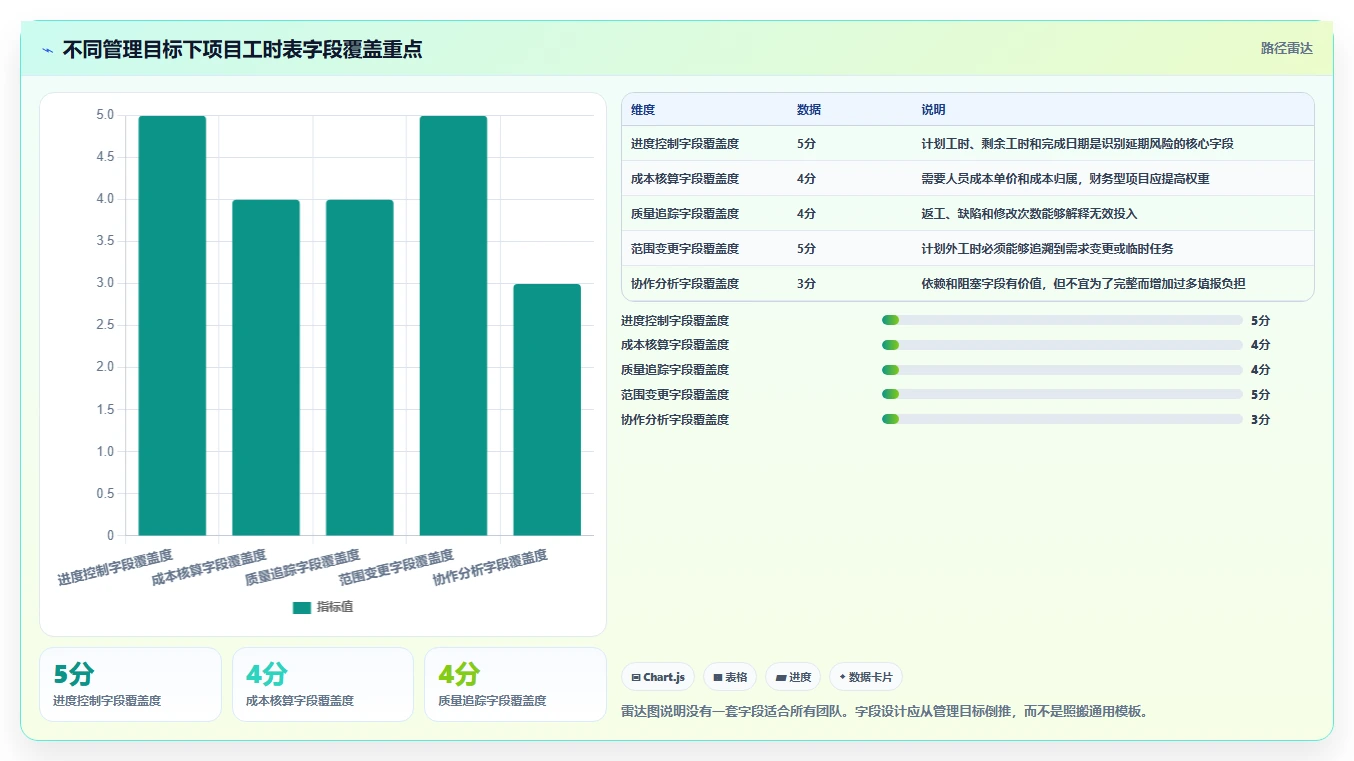This screenshot has width=1354, height=761.
Task: Select the 协作分析字段覆盖度 table row cell
Action: point(685,284)
